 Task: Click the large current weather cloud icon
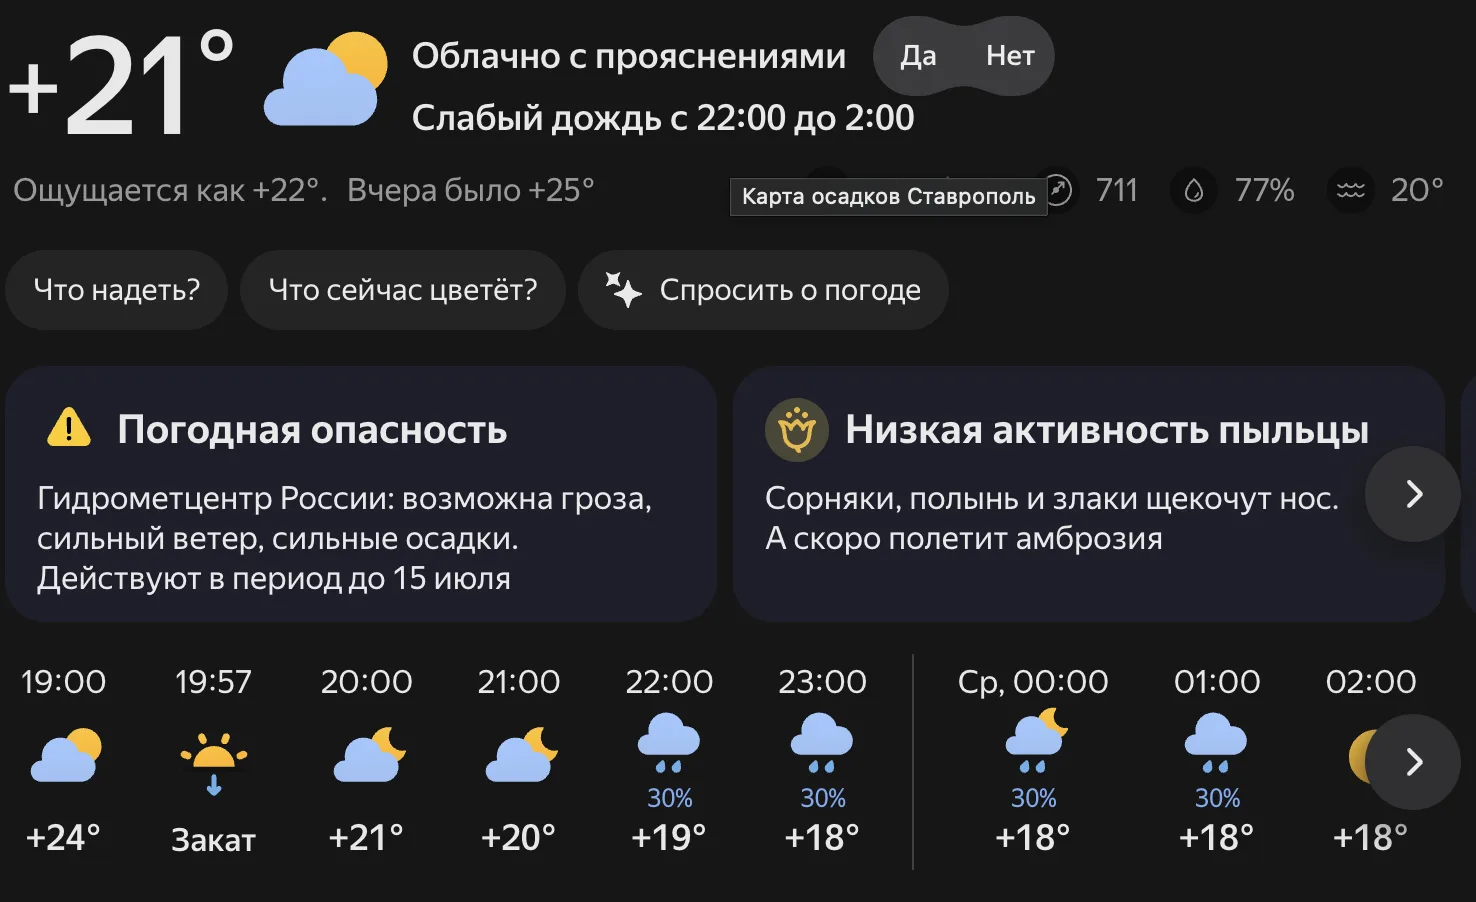(325, 80)
